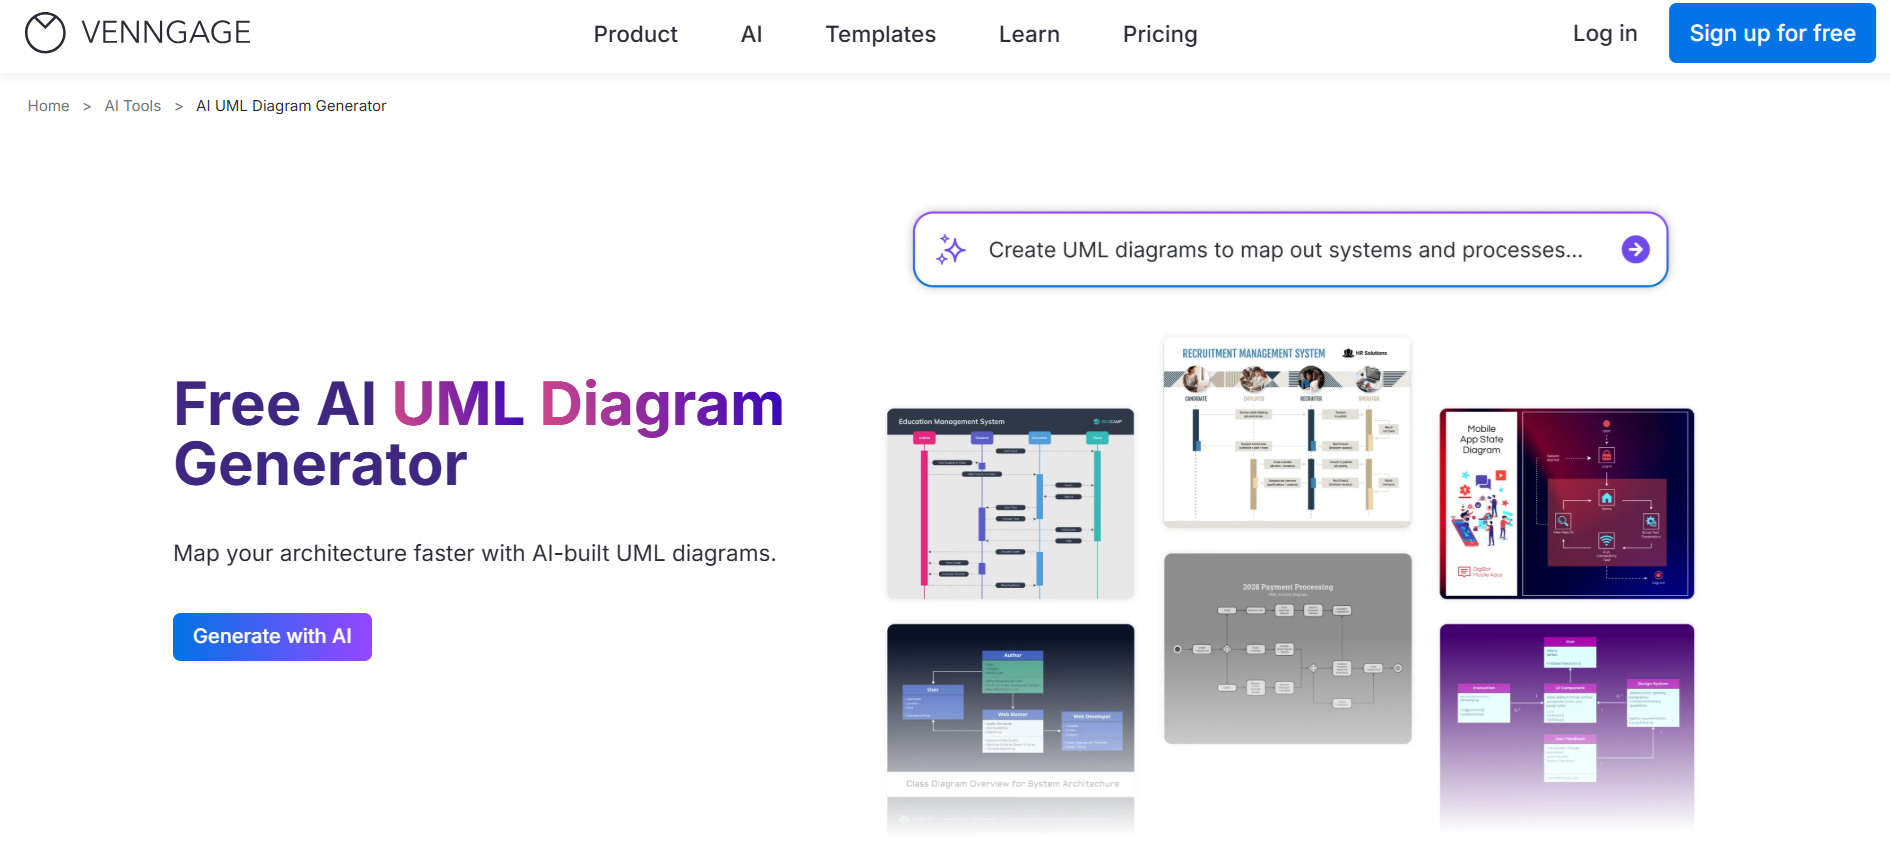Click the Log in link
This screenshot has width=1890, height=847.
(x=1604, y=33)
